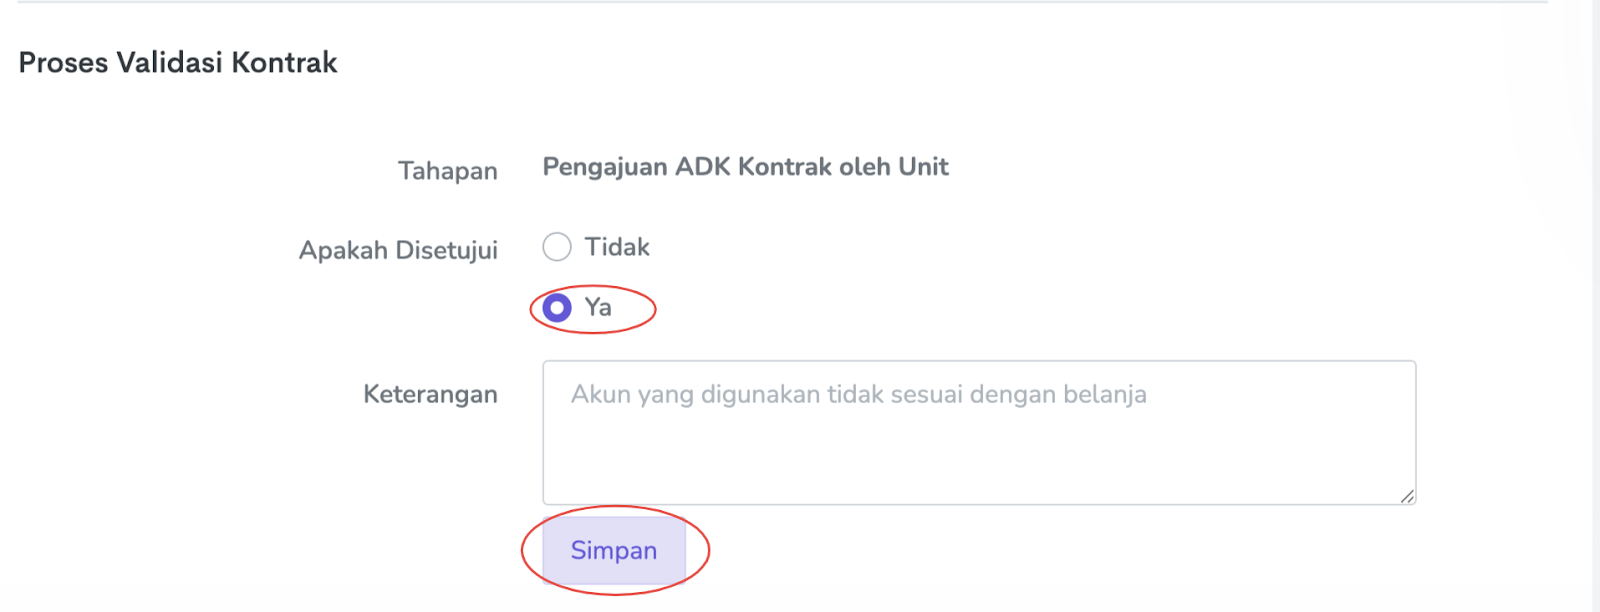Click the "Ya" option label text
Screen dimensions: 1600x612
(x=598, y=307)
